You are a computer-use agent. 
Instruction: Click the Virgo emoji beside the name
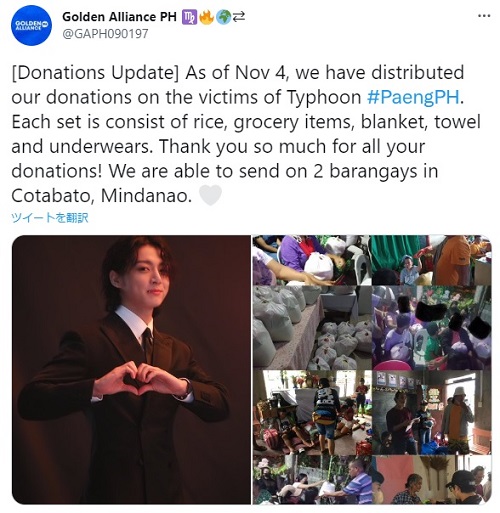[189, 17]
